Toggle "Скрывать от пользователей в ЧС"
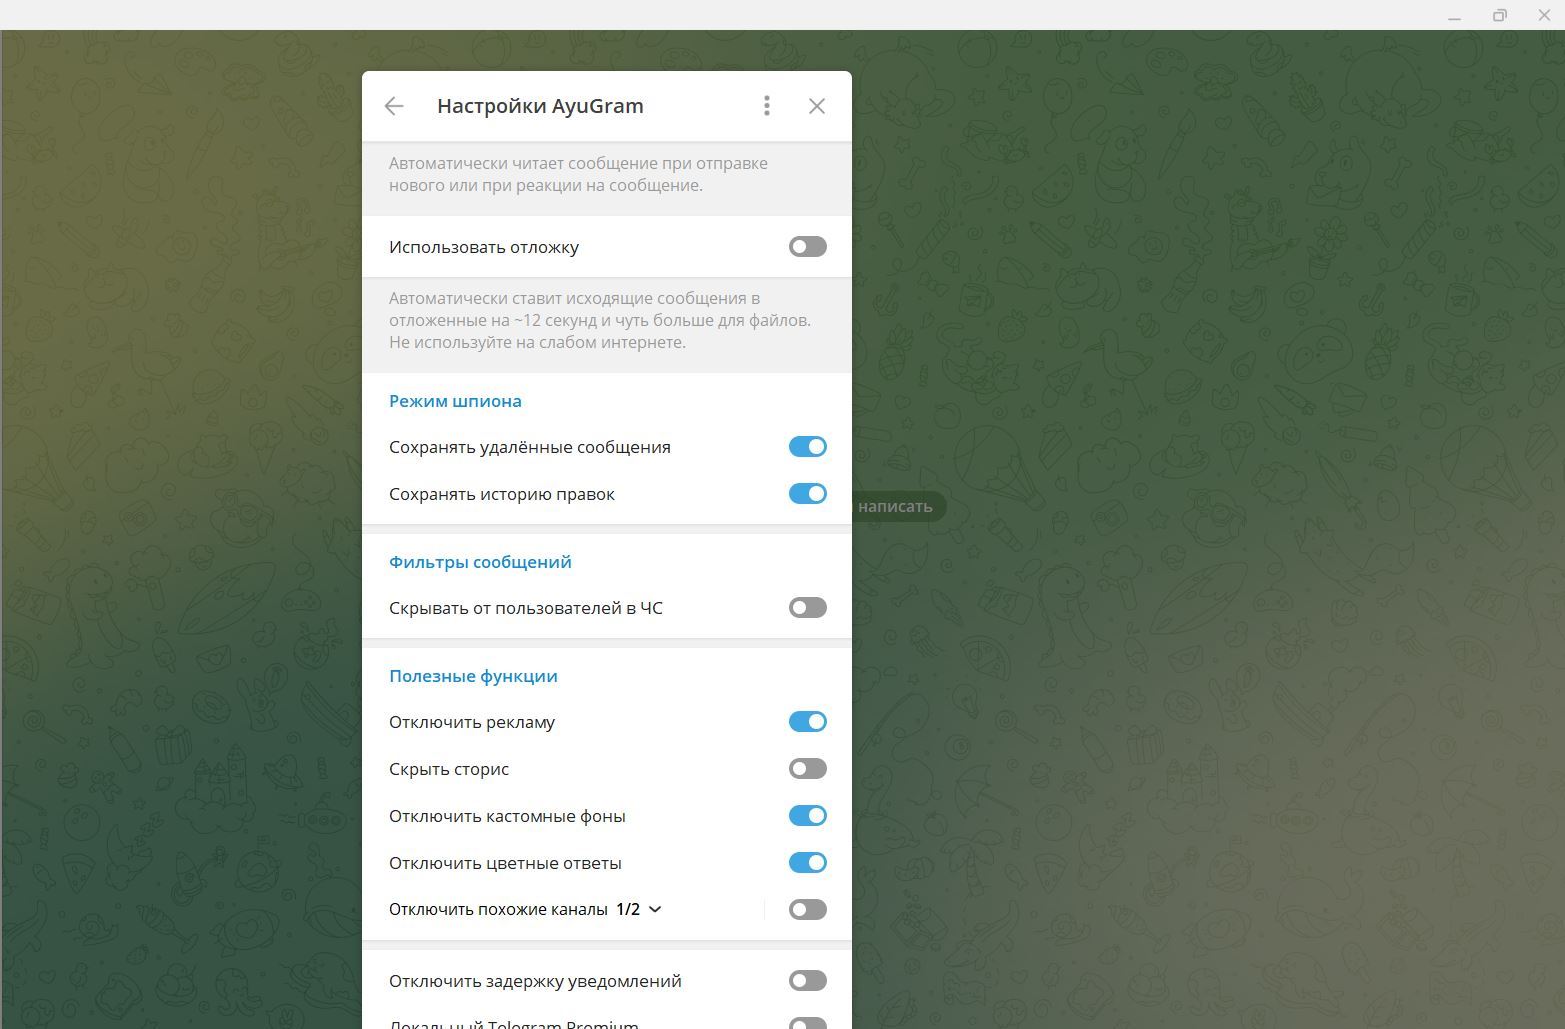This screenshot has height=1029, width=1565. click(x=808, y=608)
